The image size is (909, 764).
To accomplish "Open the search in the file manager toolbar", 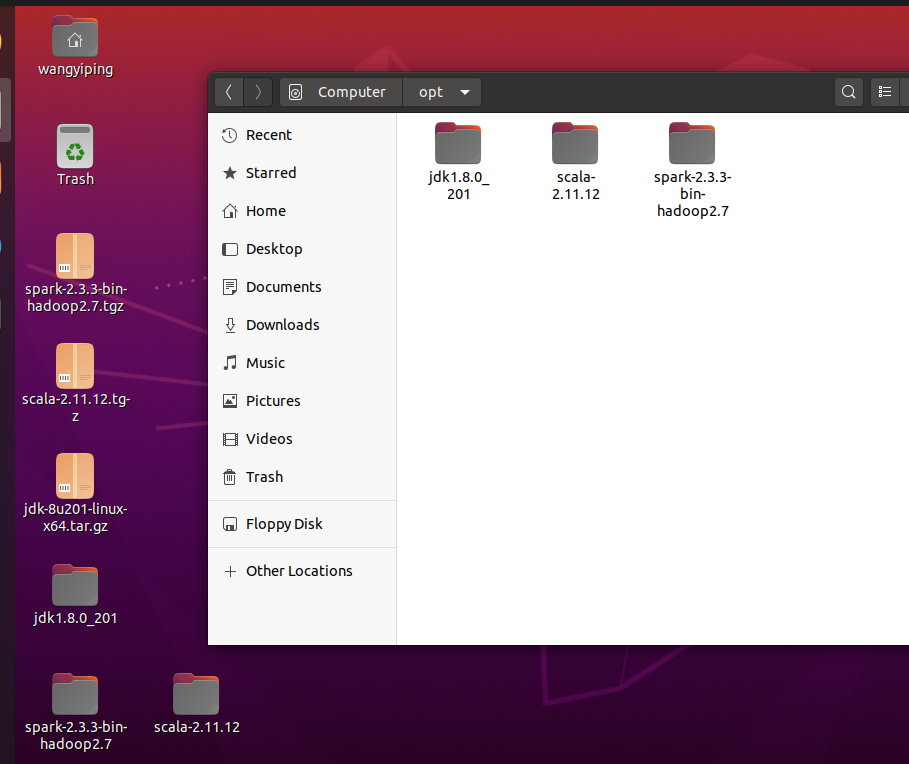I will (x=848, y=91).
